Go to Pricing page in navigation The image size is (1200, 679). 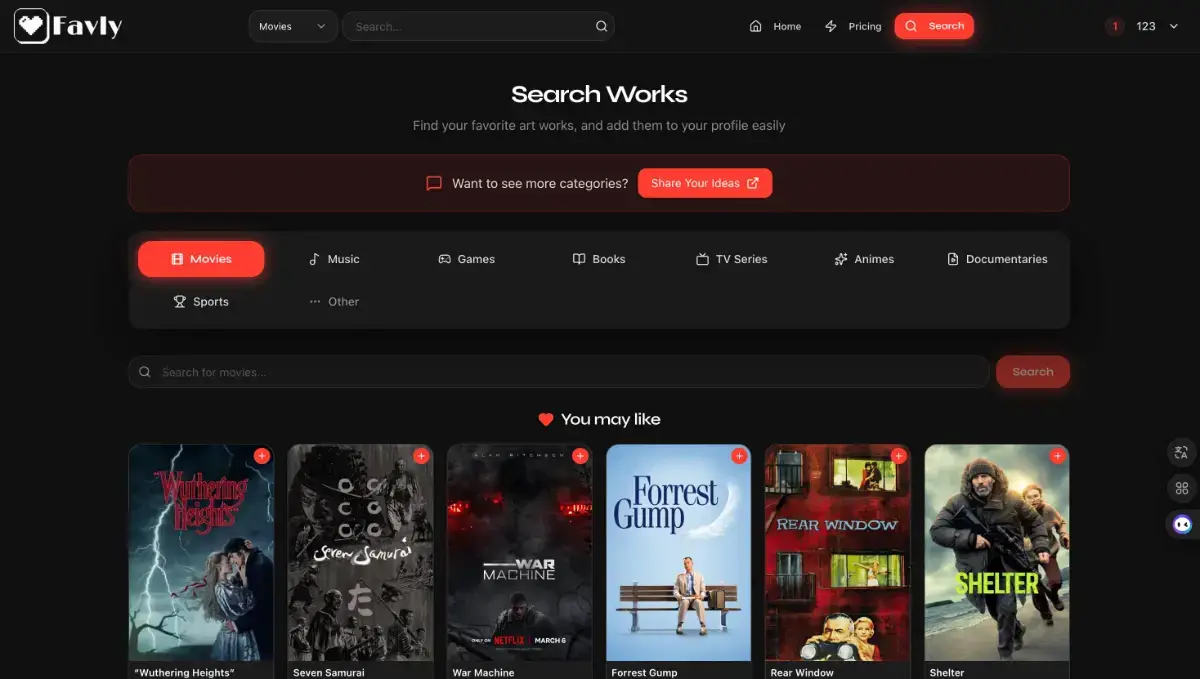853,27
